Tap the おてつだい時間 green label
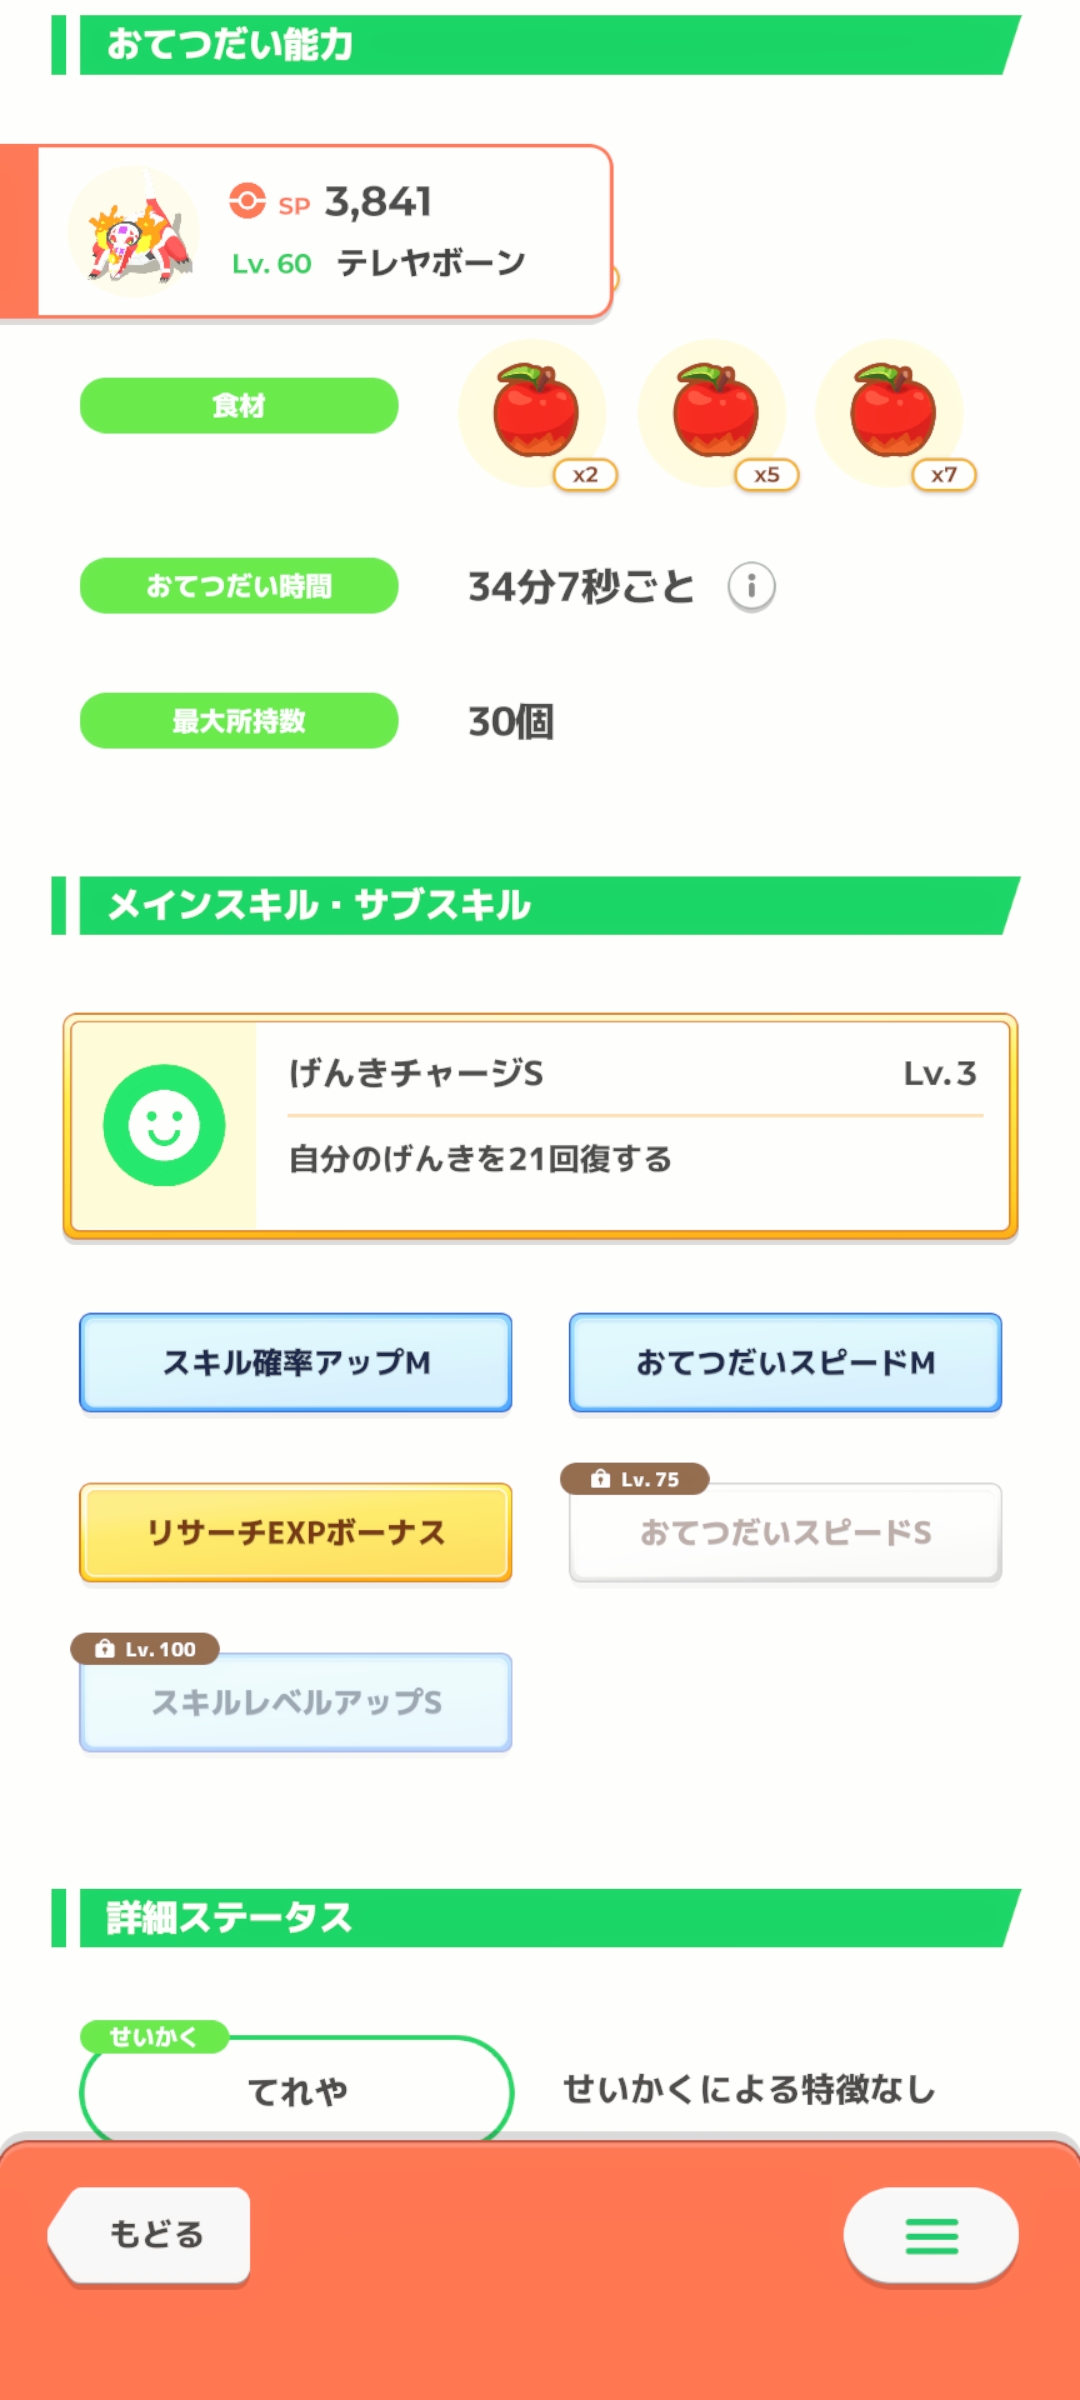This screenshot has width=1080, height=2400. click(239, 586)
